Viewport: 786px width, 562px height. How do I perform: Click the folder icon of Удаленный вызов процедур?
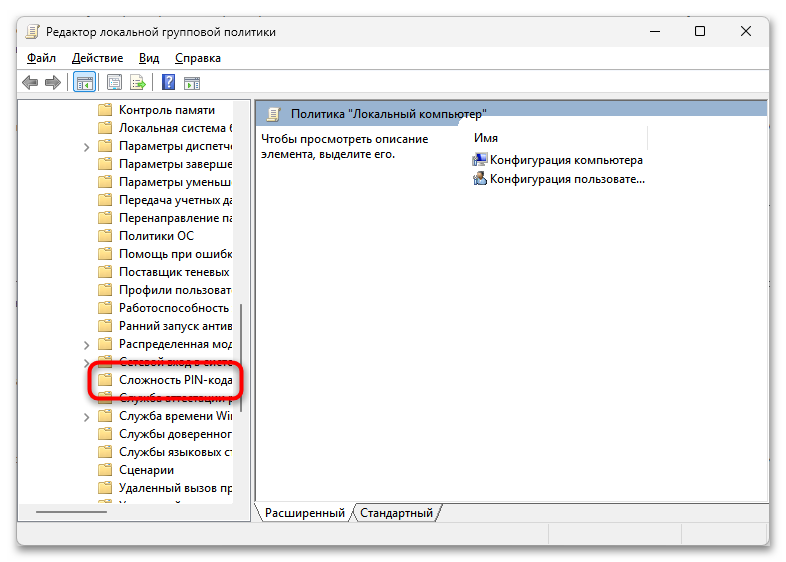(x=105, y=488)
